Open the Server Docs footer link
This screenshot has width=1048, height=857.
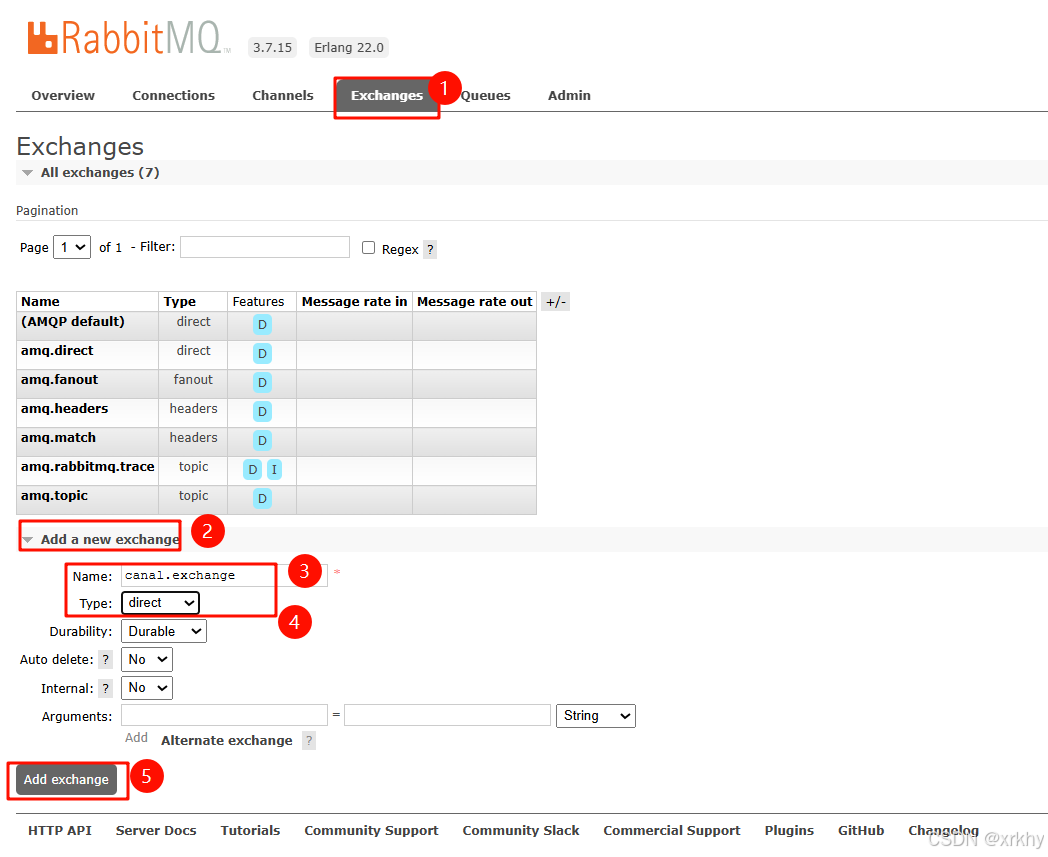pyautogui.click(x=156, y=830)
